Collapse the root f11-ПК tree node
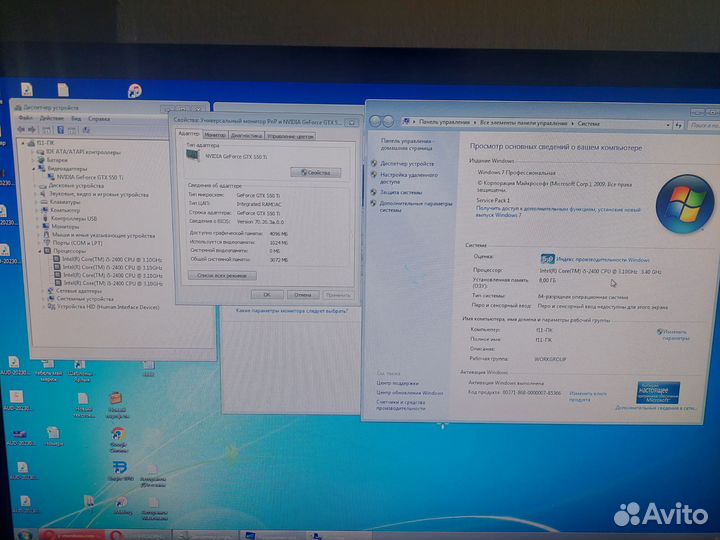The height and width of the screenshot is (540, 720). (23, 143)
